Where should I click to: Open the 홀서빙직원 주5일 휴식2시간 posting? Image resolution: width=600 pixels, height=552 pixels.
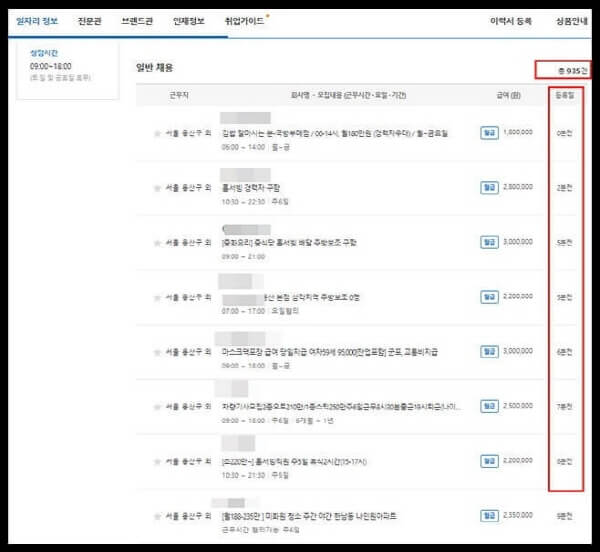tap(294, 462)
